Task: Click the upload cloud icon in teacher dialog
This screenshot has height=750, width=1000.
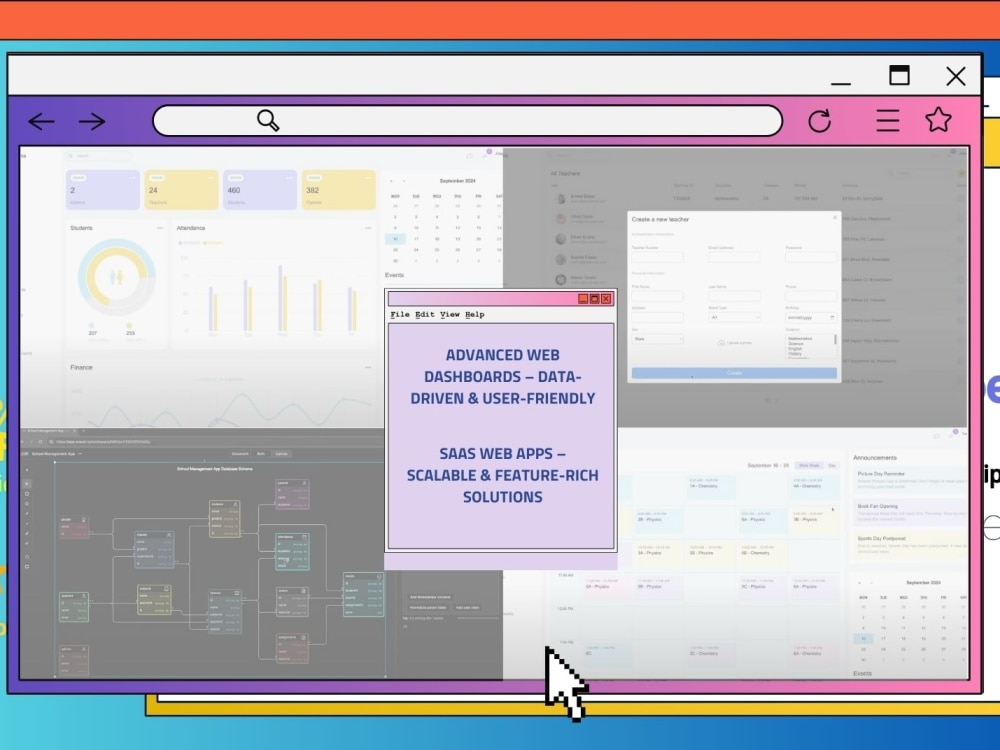Action: click(x=721, y=343)
